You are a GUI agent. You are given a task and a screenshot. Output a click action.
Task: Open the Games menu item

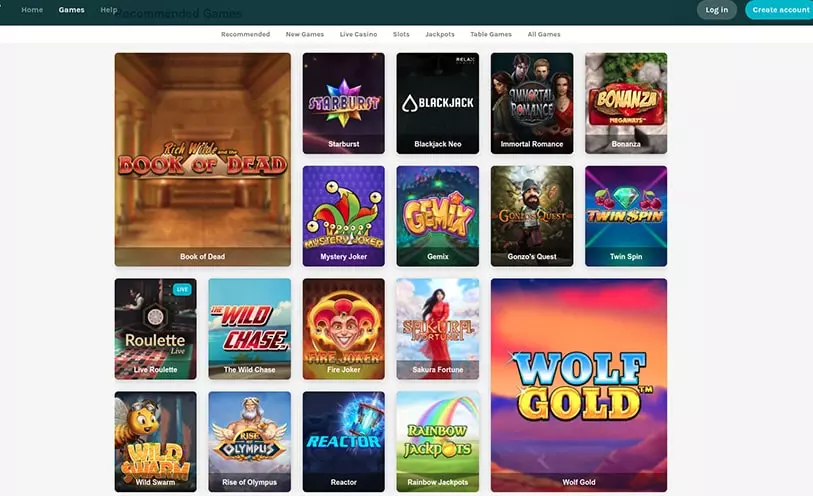pos(72,10)
